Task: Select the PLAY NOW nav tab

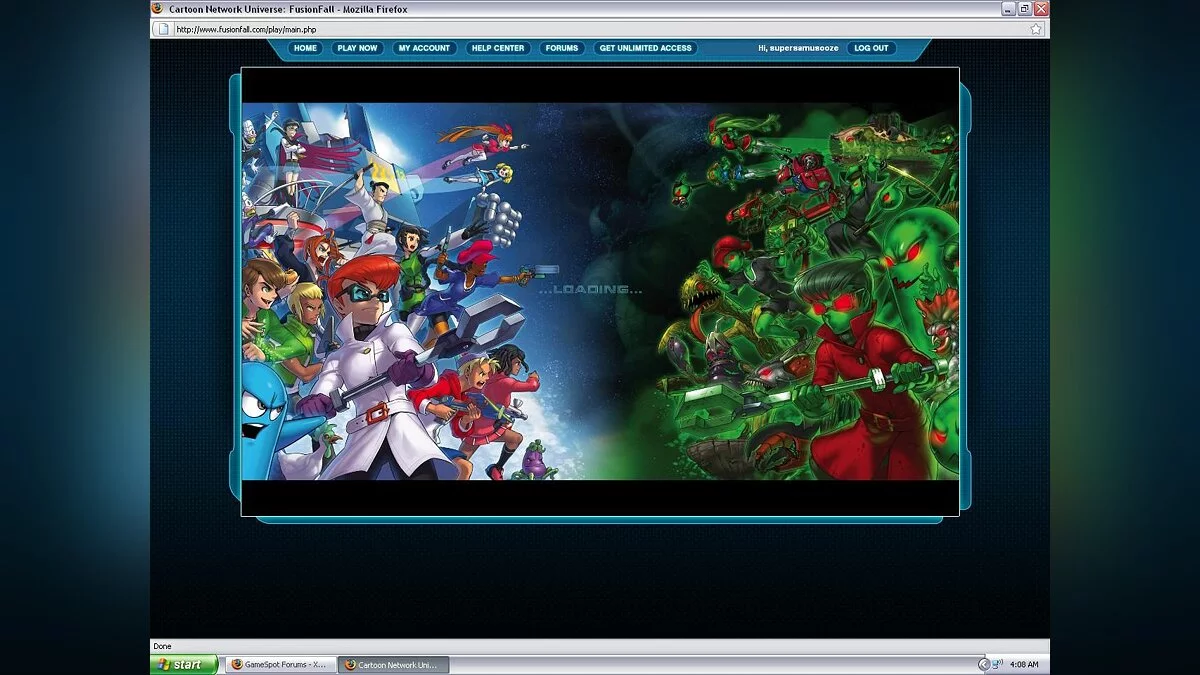Action: pyautogui.click(x=357, y=48)
